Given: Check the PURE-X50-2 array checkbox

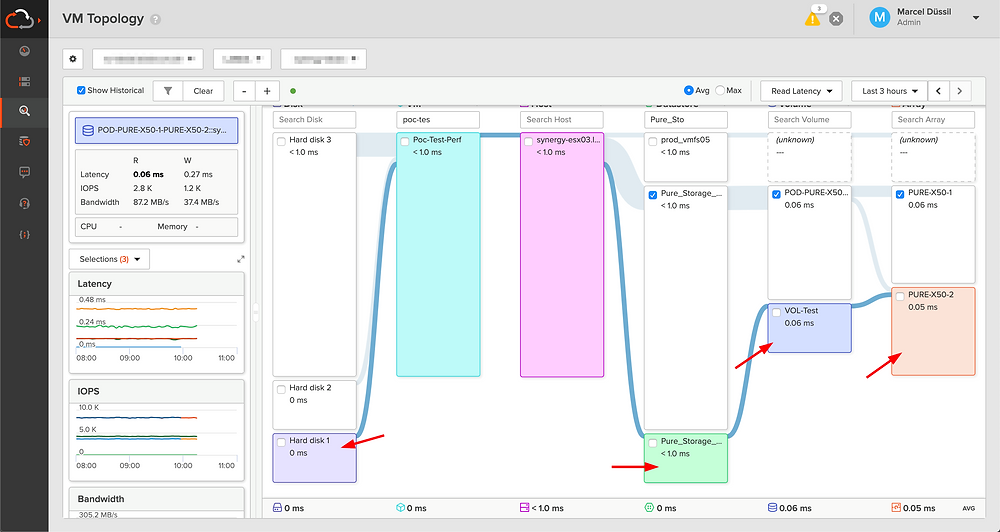Looking at the screenshot, I should coord(900,296).
